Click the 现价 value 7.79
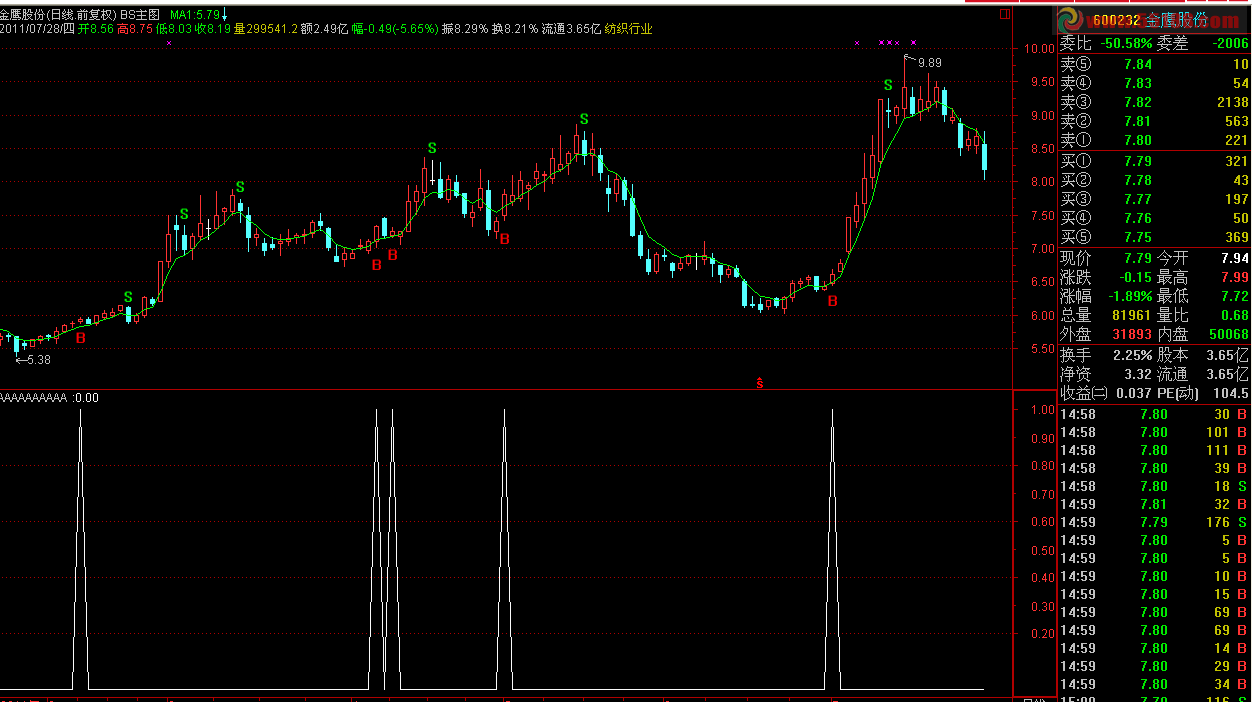 tap(1137, 258)
